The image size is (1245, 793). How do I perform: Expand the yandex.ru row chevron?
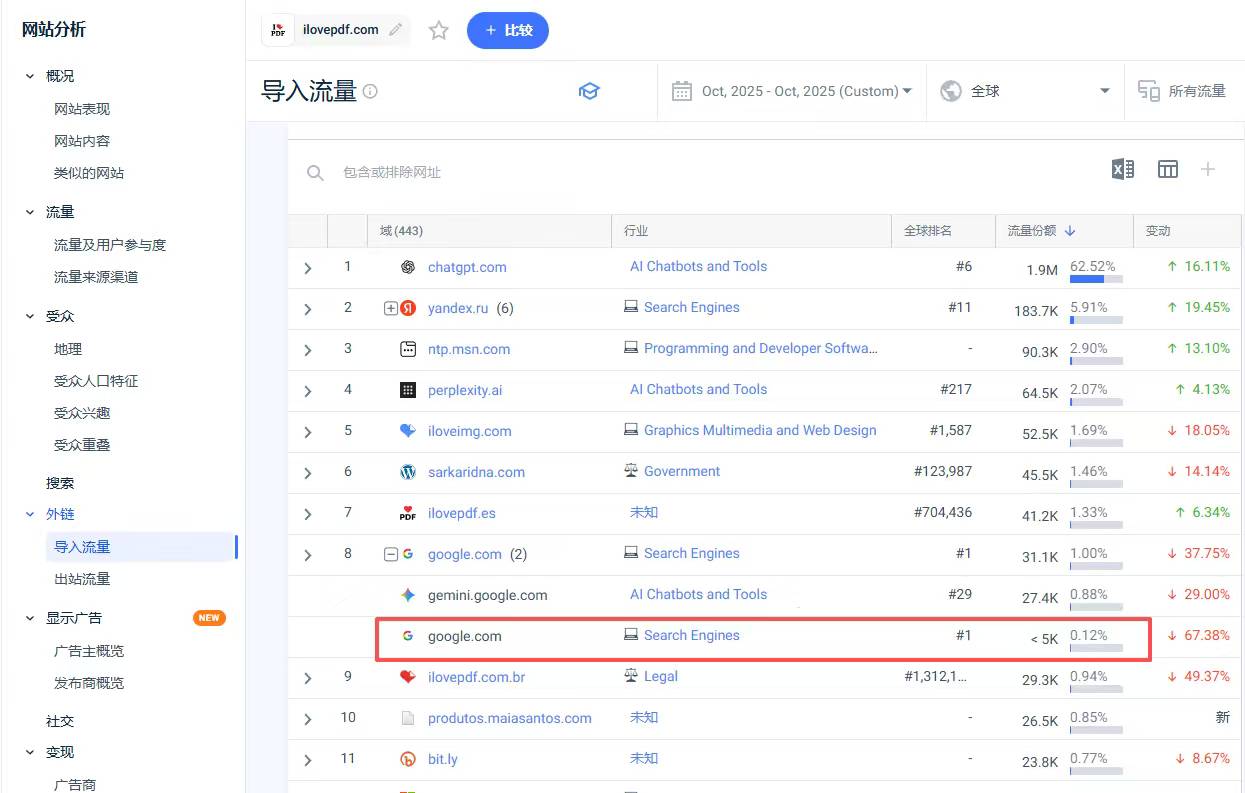[x=308, y=309]
